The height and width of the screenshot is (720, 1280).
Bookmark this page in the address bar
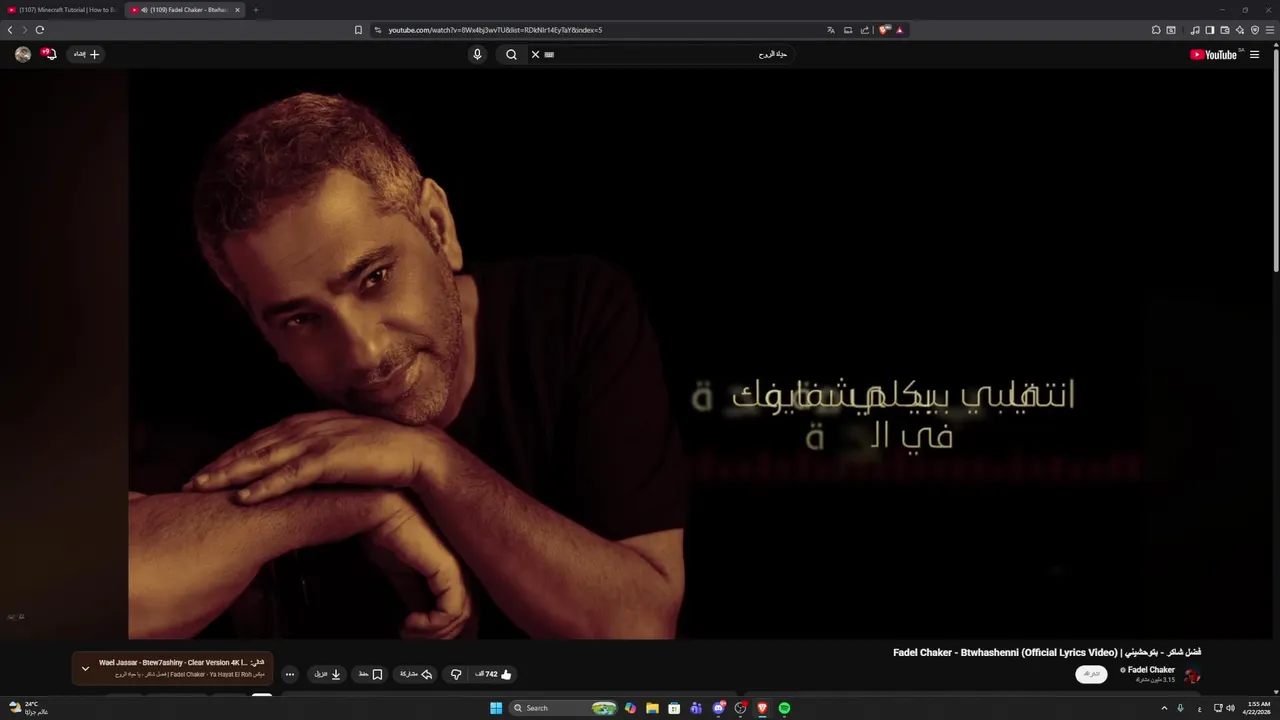358,30
